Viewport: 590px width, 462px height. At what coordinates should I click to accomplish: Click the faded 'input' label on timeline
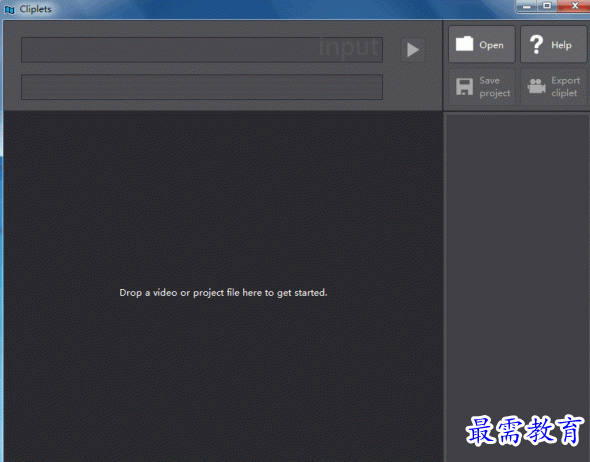pyautogui.click(x=349, y=48)
